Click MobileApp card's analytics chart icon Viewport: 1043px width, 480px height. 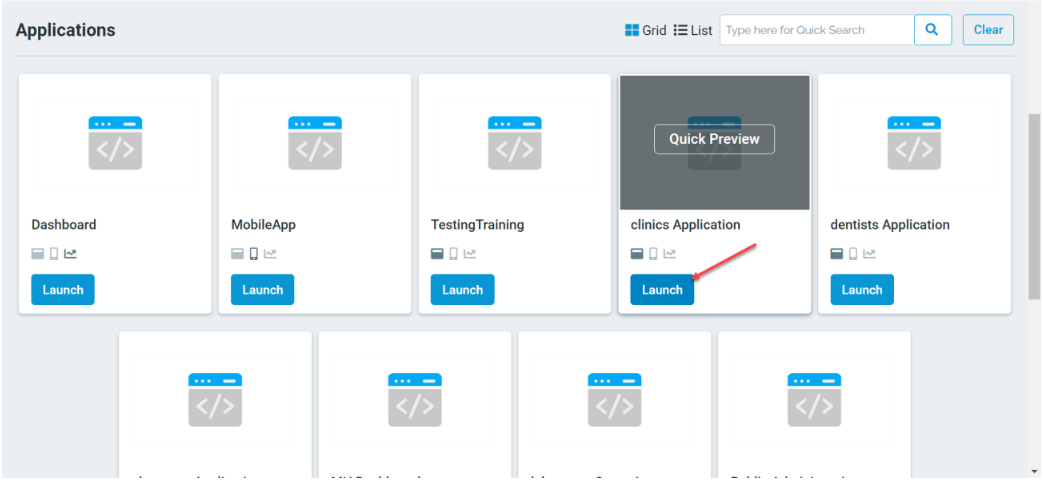[x=270, y=253]
